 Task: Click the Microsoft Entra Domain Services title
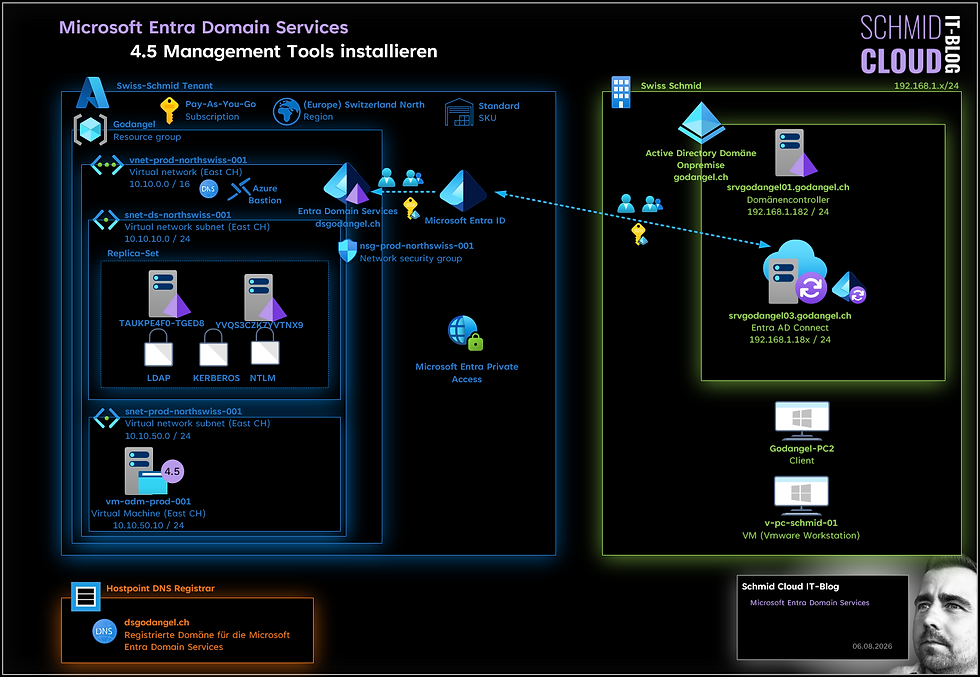(x=204, y=28)
